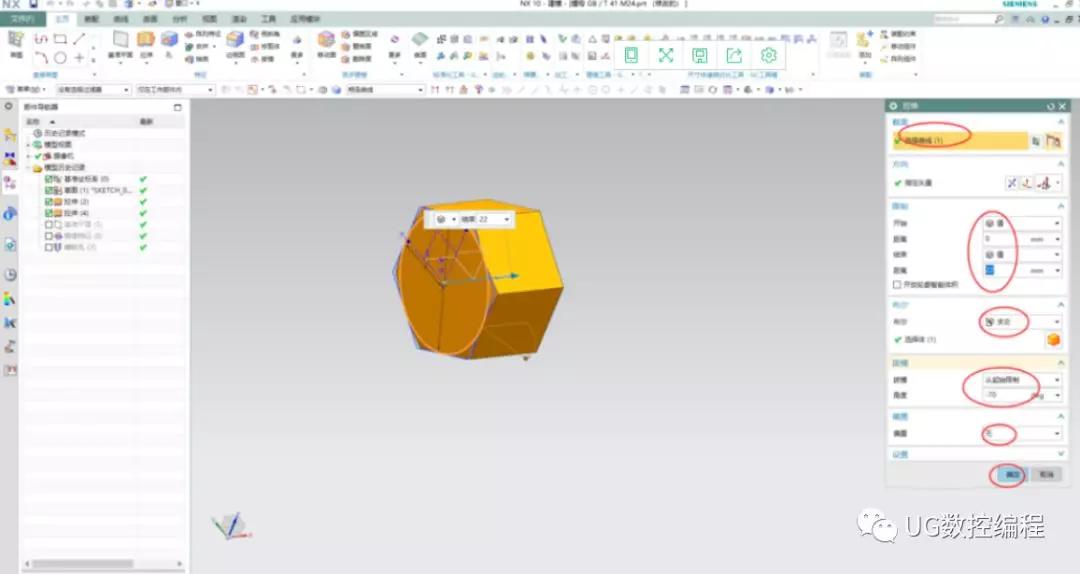Image resolution: width=1080 pixels, height=574 pixels.
Task: Click the gear settings overlay icon
Action: (x=769, y=55)
